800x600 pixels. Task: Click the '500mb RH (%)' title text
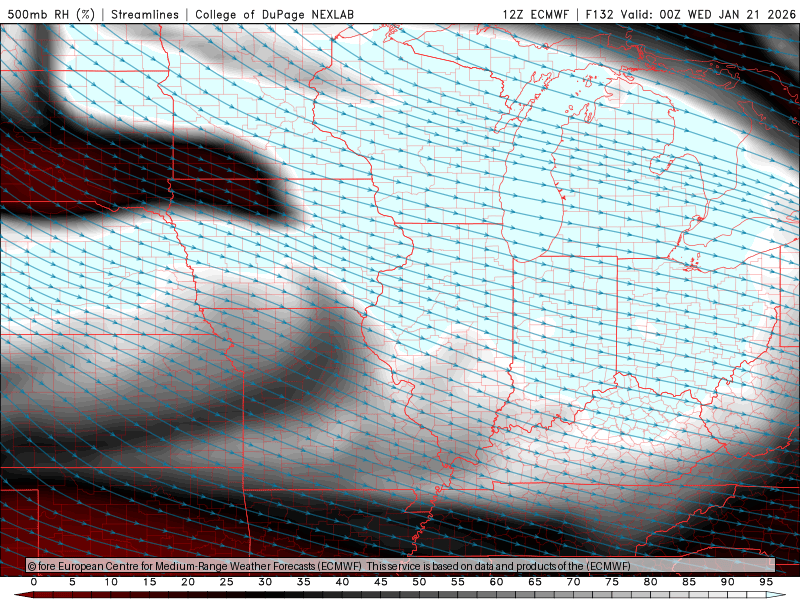(x=52, y=14)
